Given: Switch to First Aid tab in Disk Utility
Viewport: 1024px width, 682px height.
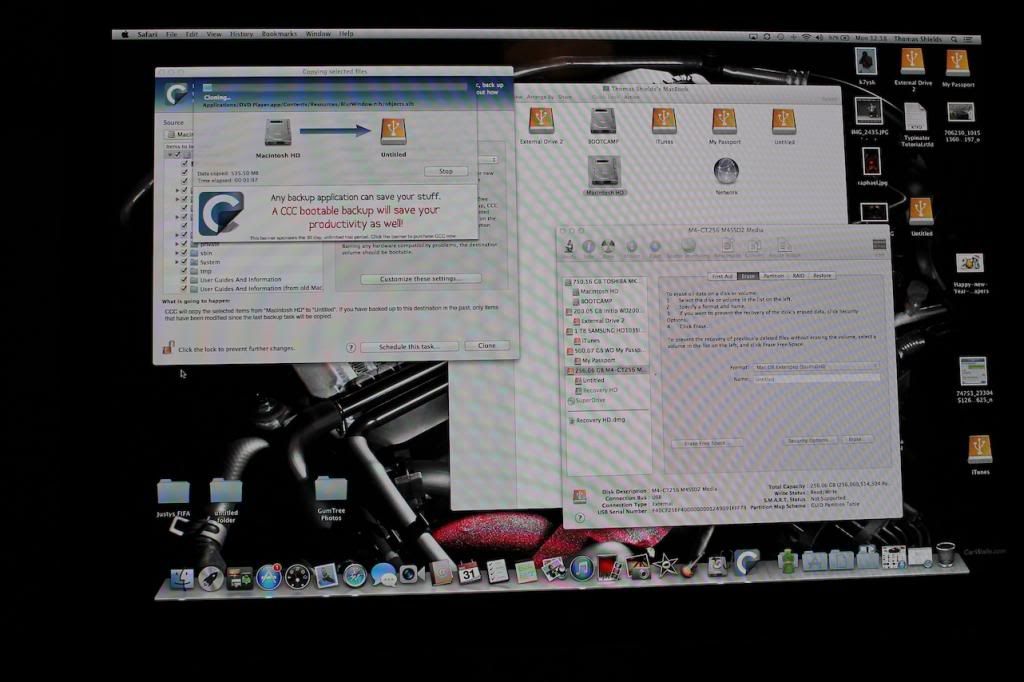Looking at the screenshot, I should point(722,276).
